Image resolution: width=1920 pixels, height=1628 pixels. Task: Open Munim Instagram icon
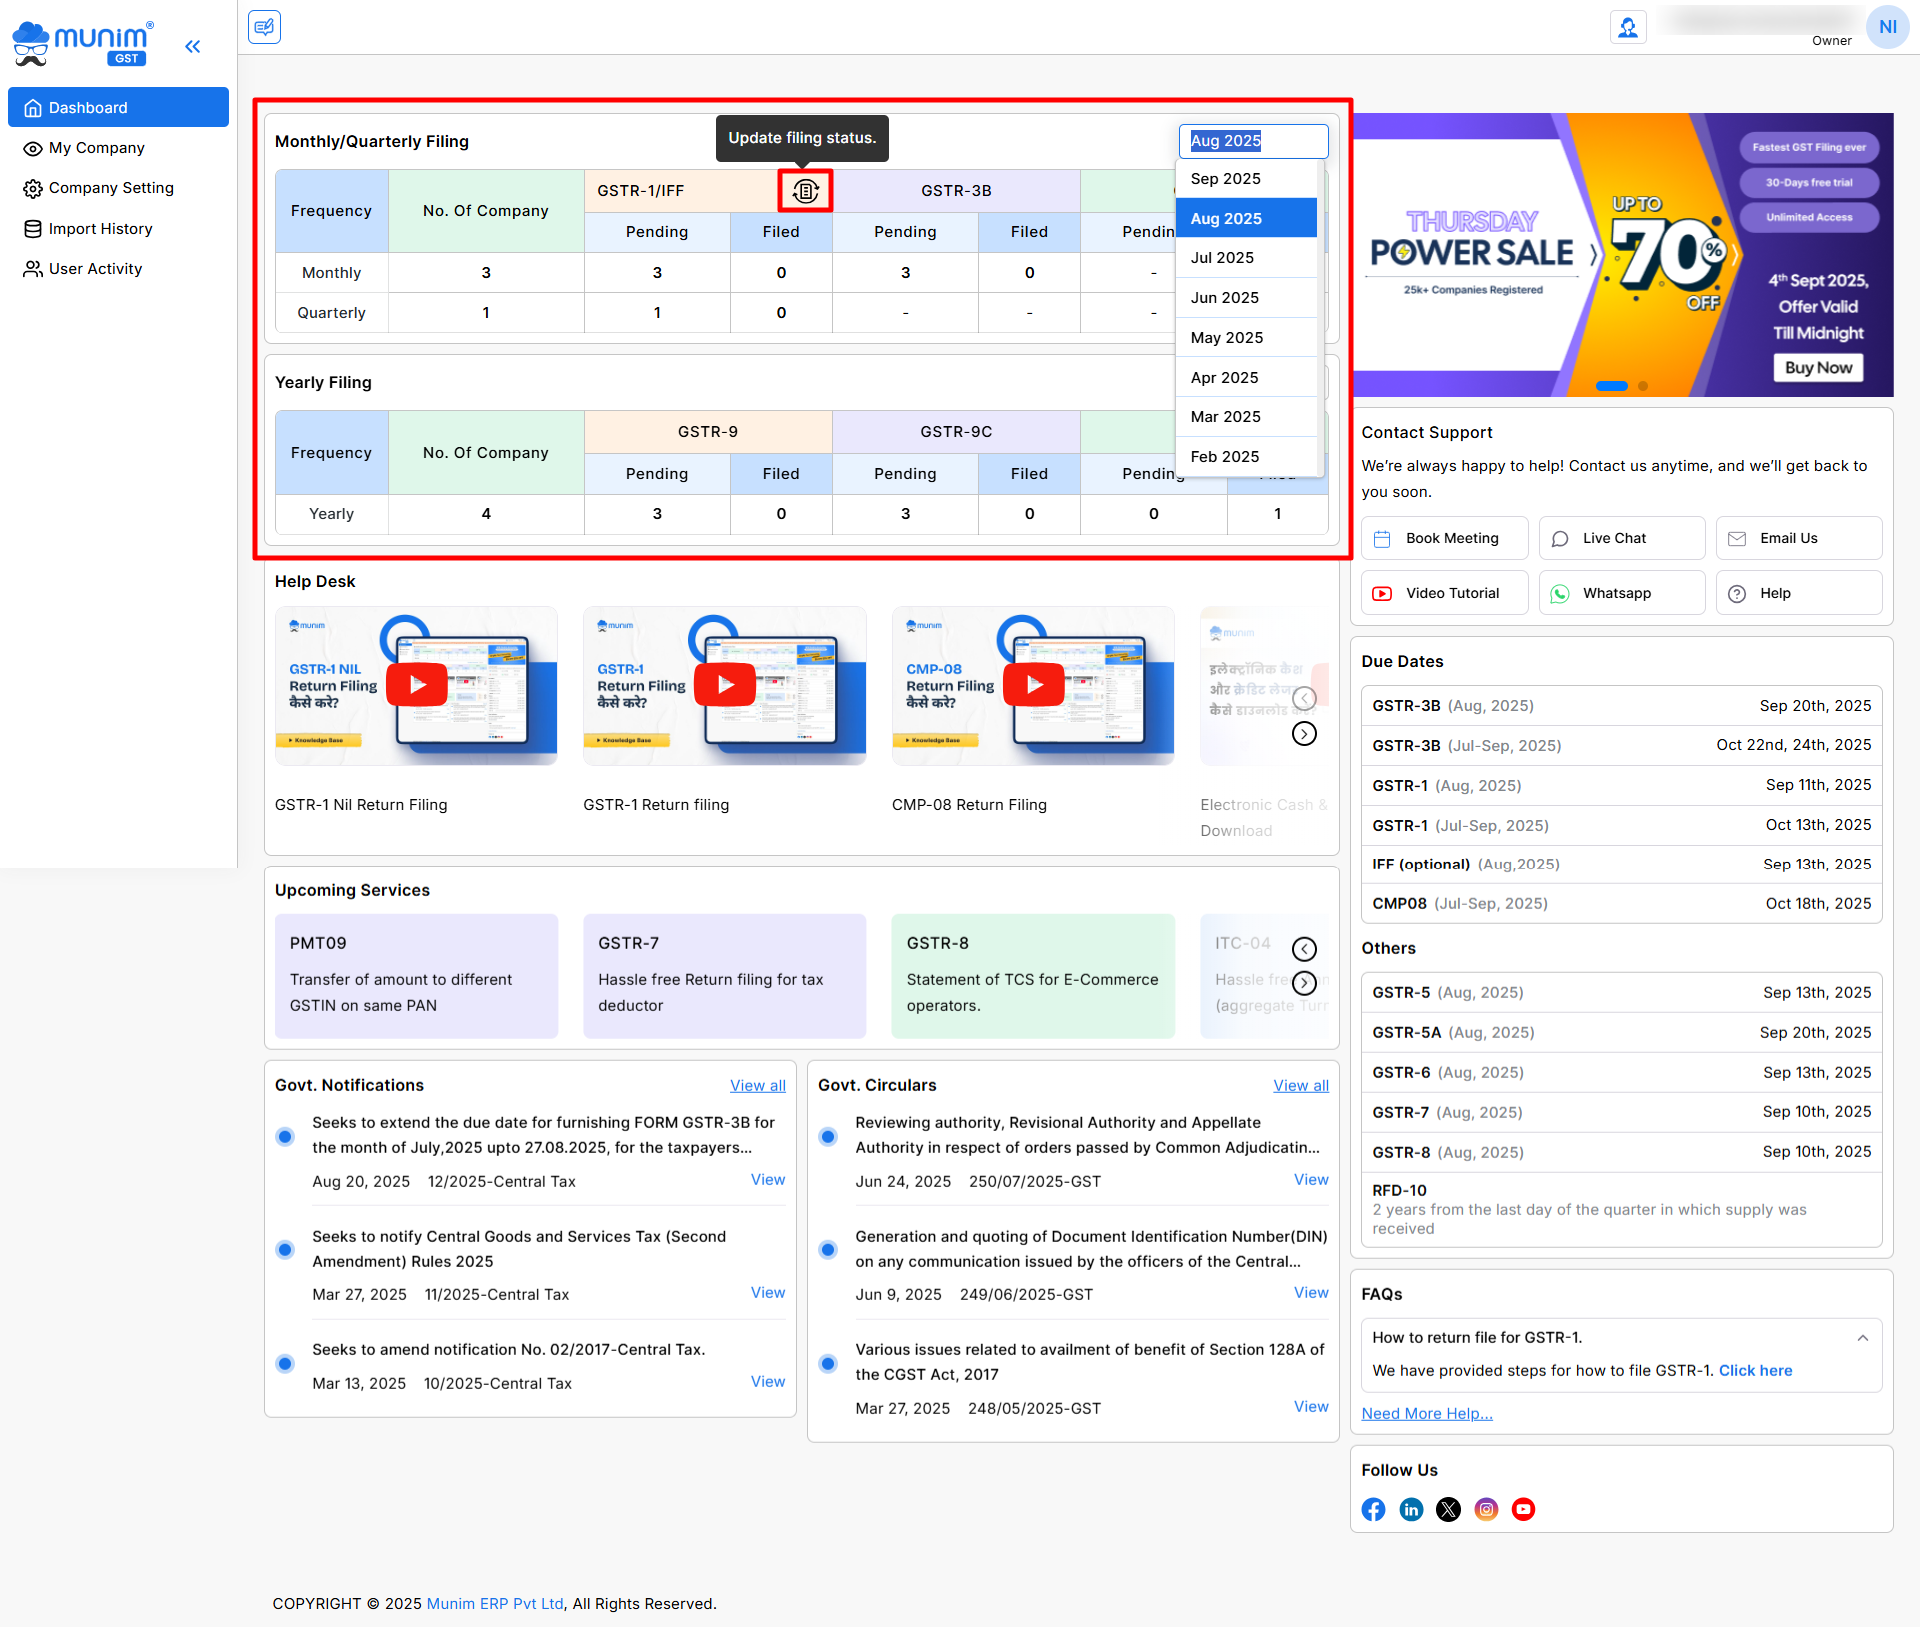pyautogui.click(x=1486, y=1509)
